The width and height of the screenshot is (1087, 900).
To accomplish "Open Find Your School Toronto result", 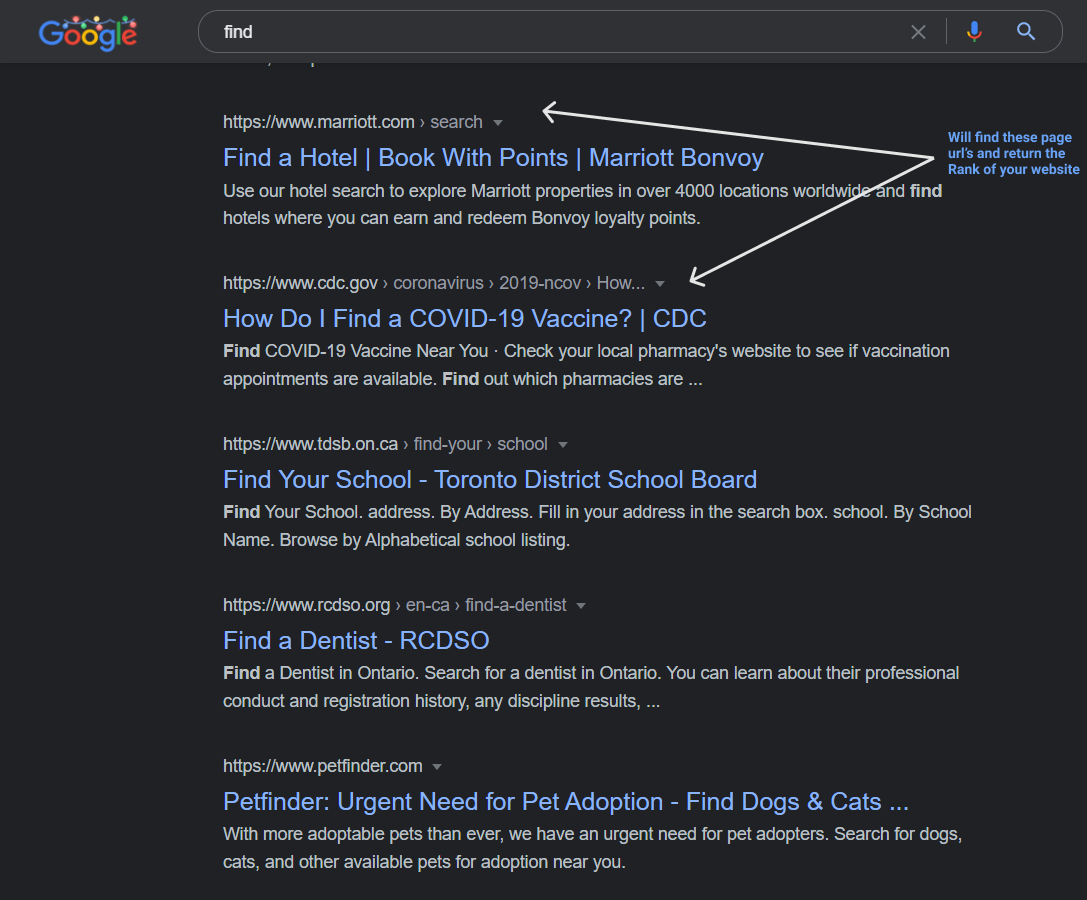I will (x=490, y=480).
